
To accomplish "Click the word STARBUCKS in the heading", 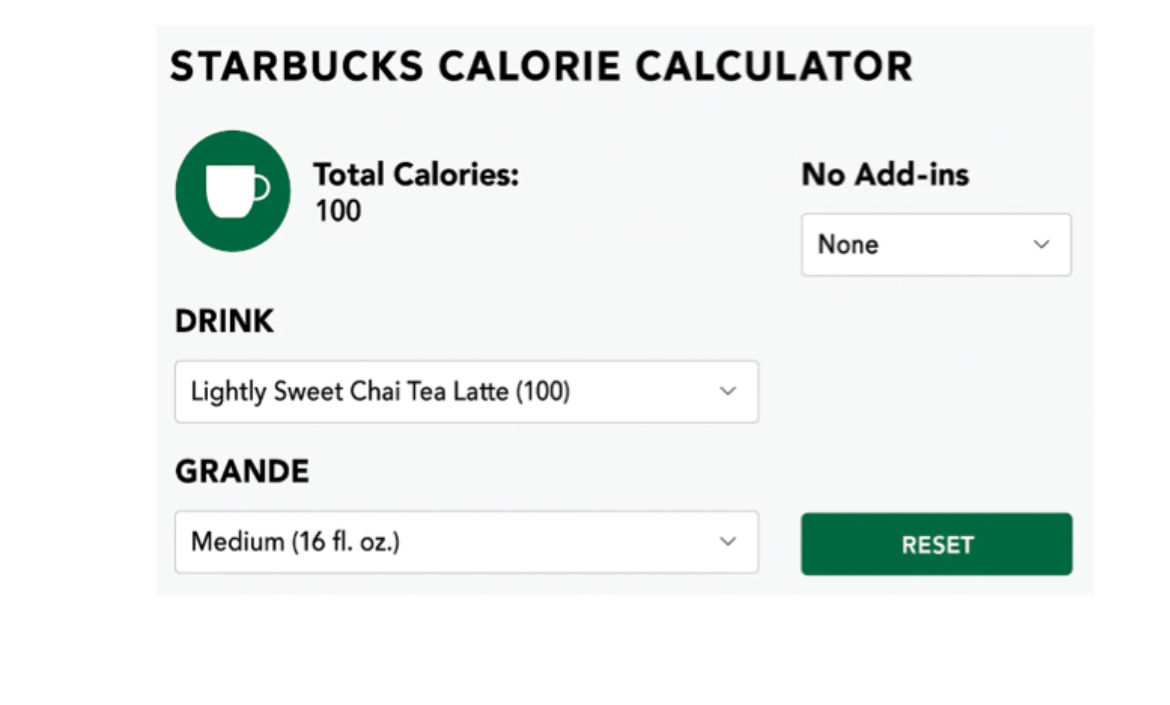I will [x=298, y=67].
